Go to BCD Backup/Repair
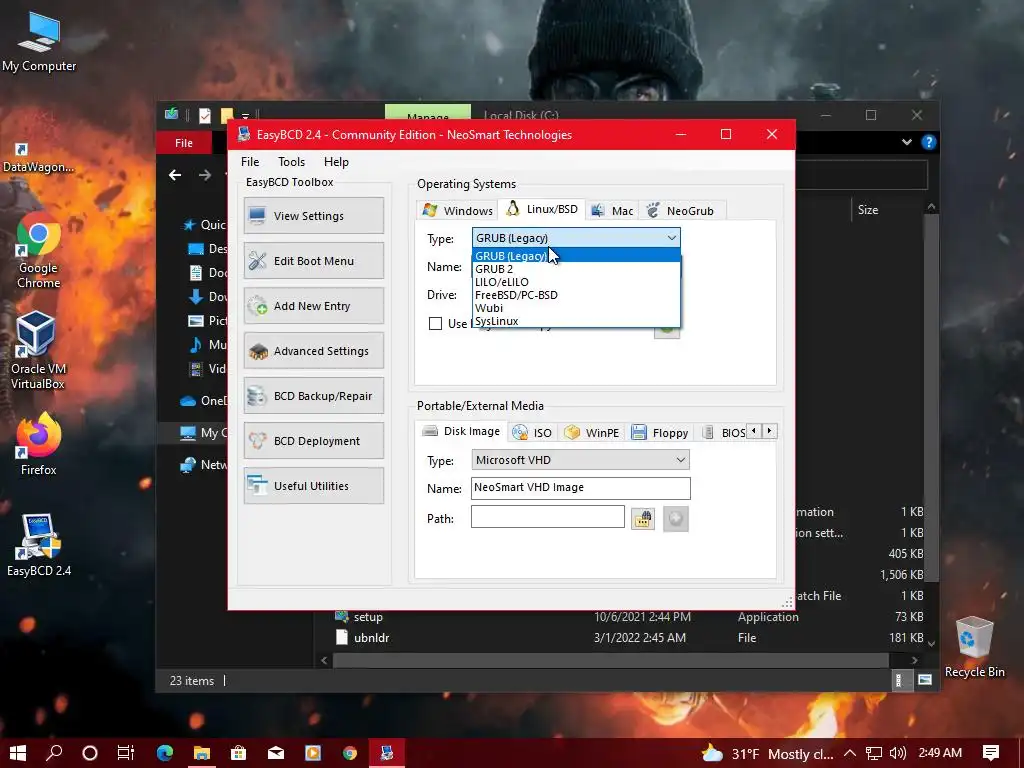 click(x=313, y=396)
